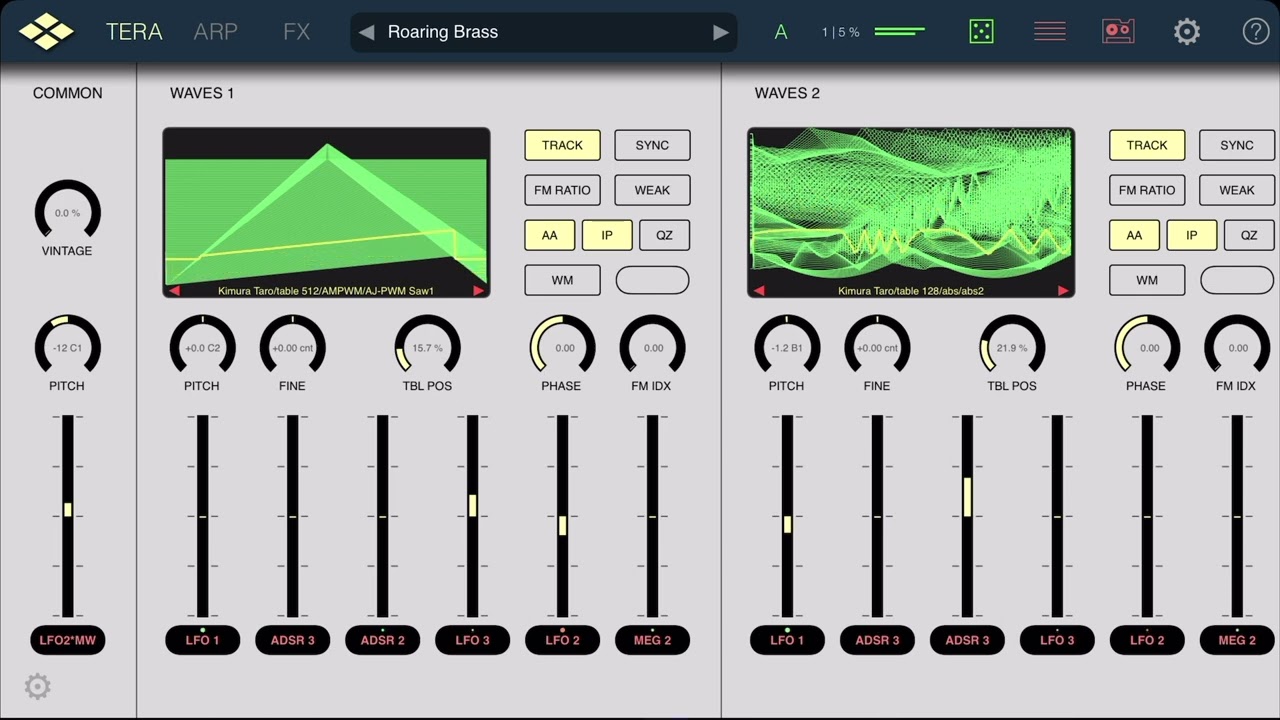Go to next wavetable in Waves 2
Image resolution: width=1280 pixels, height=720 pixels.
pos(1063,291)
